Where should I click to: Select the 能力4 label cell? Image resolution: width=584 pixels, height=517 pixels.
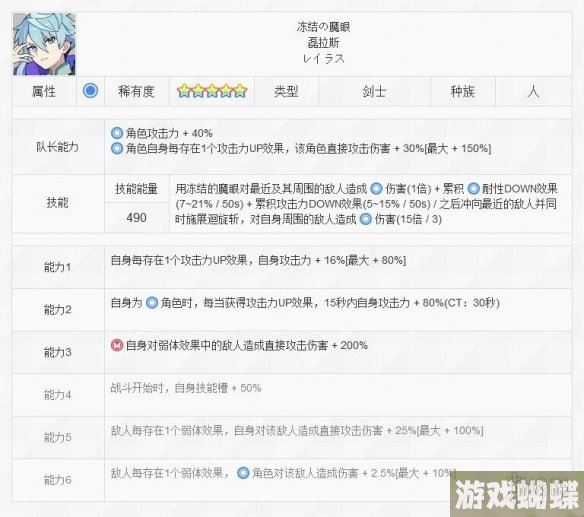click(x=58, y=395)
